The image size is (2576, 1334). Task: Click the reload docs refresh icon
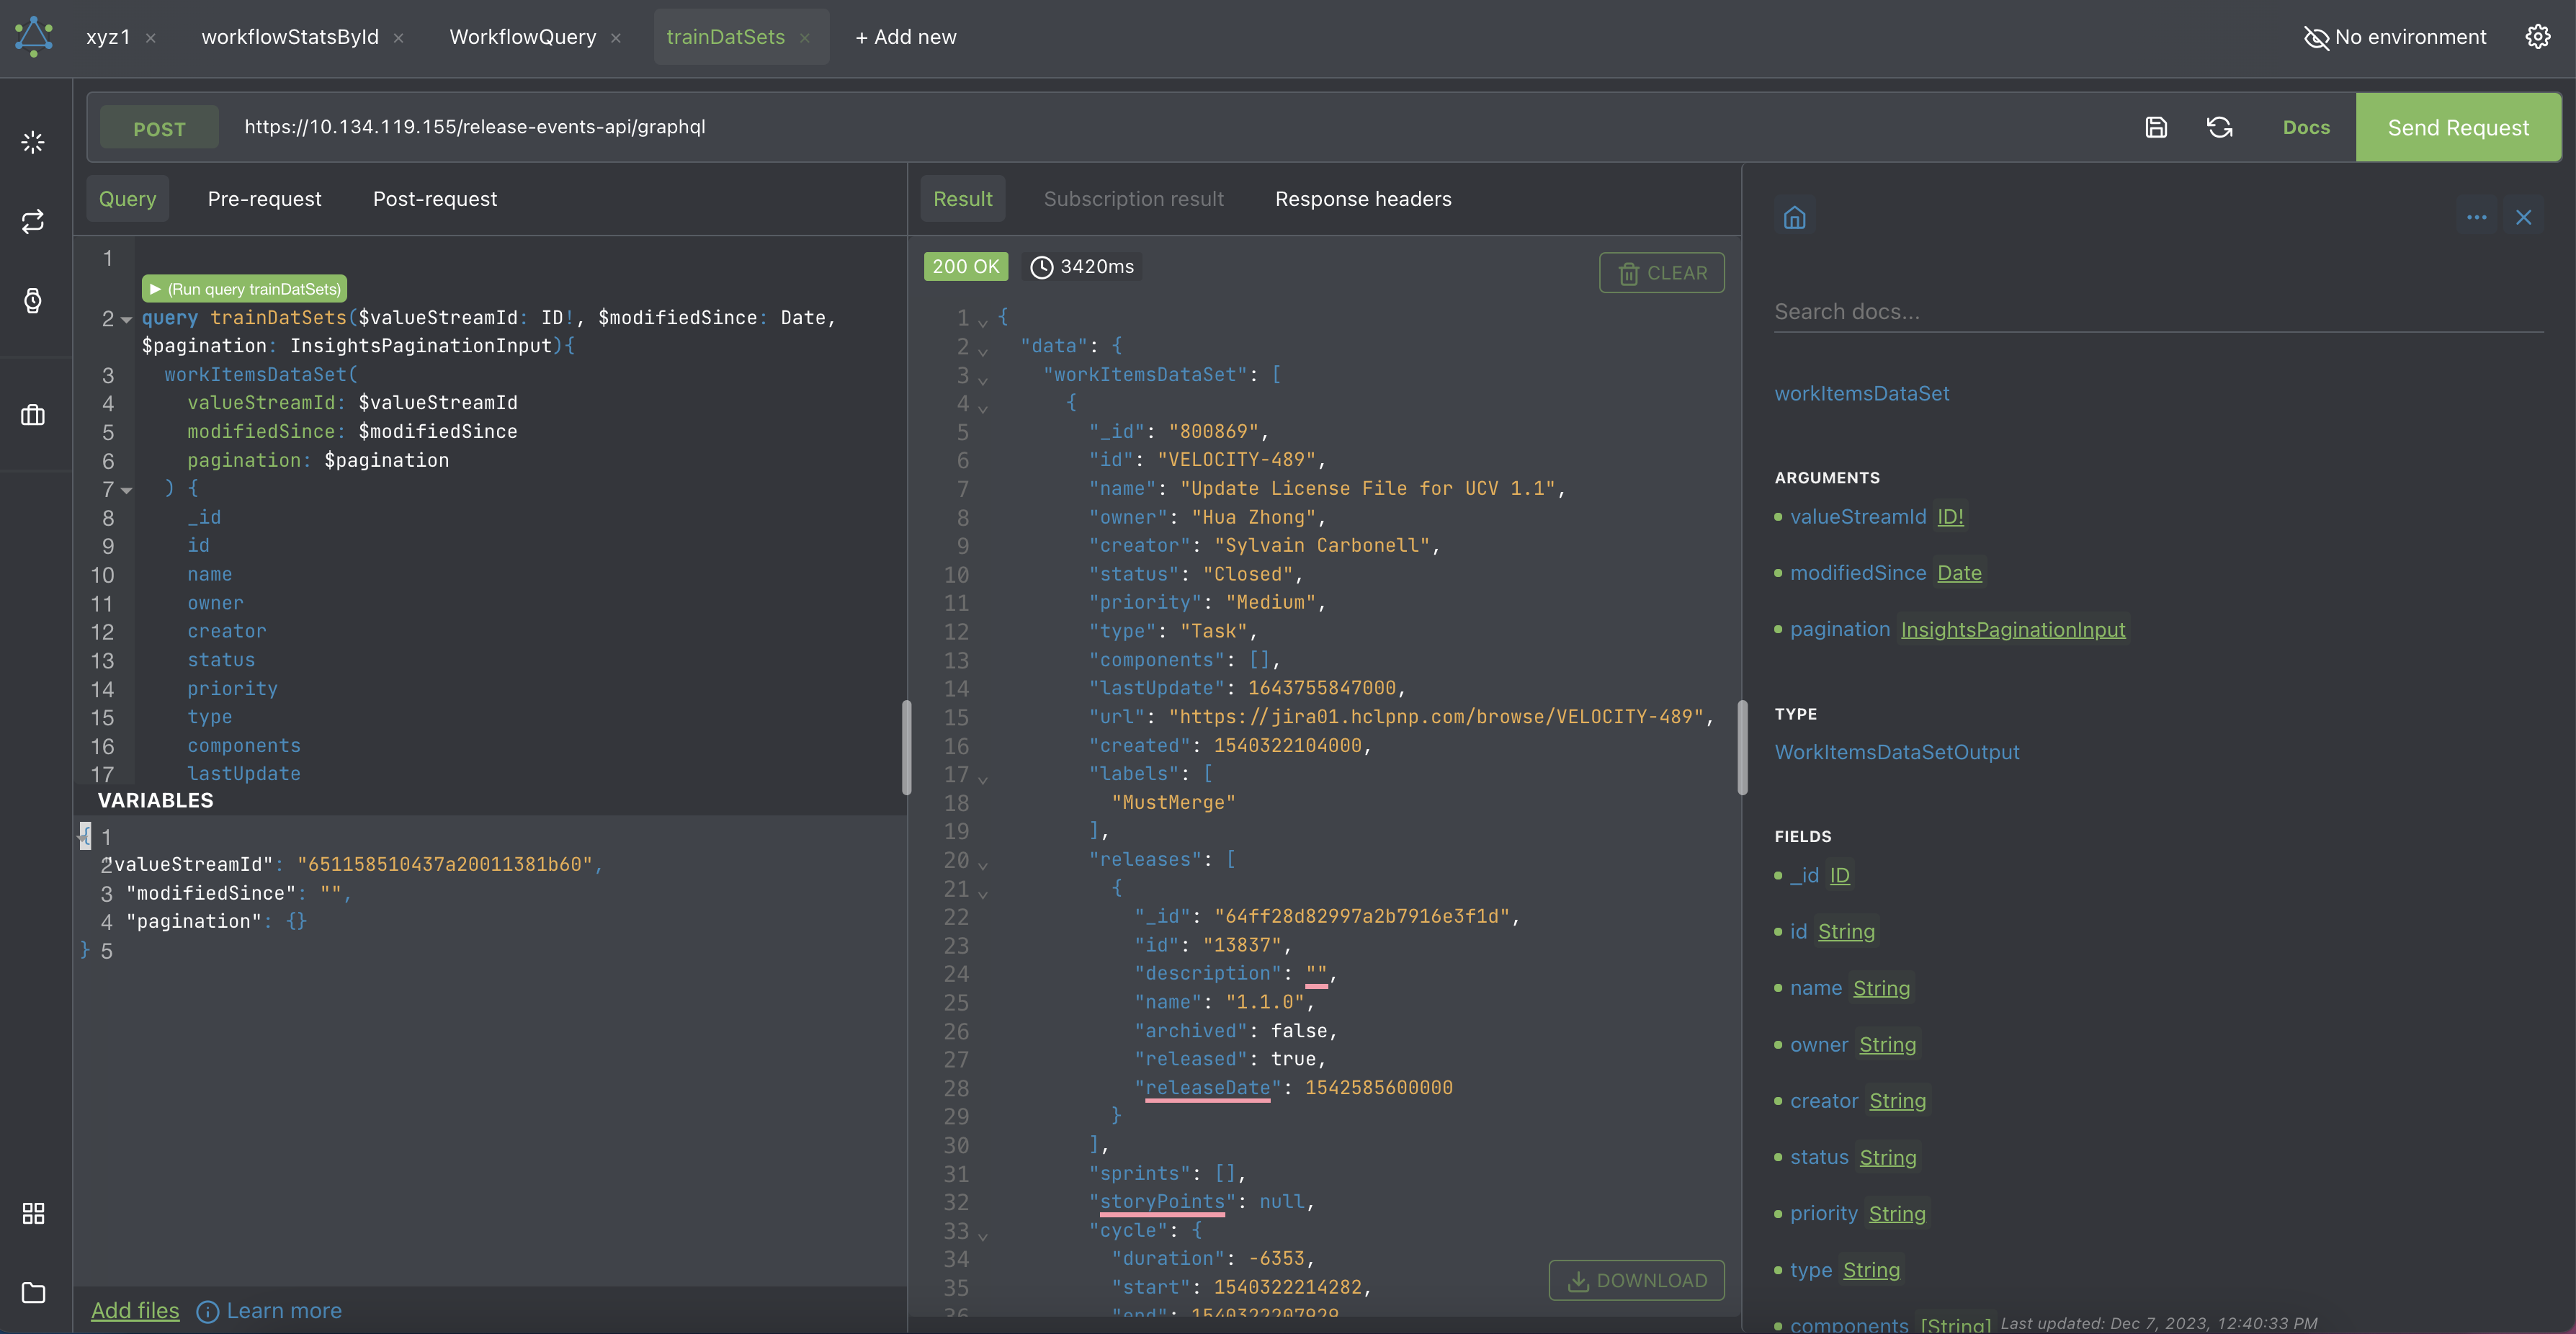[2219, 127]
